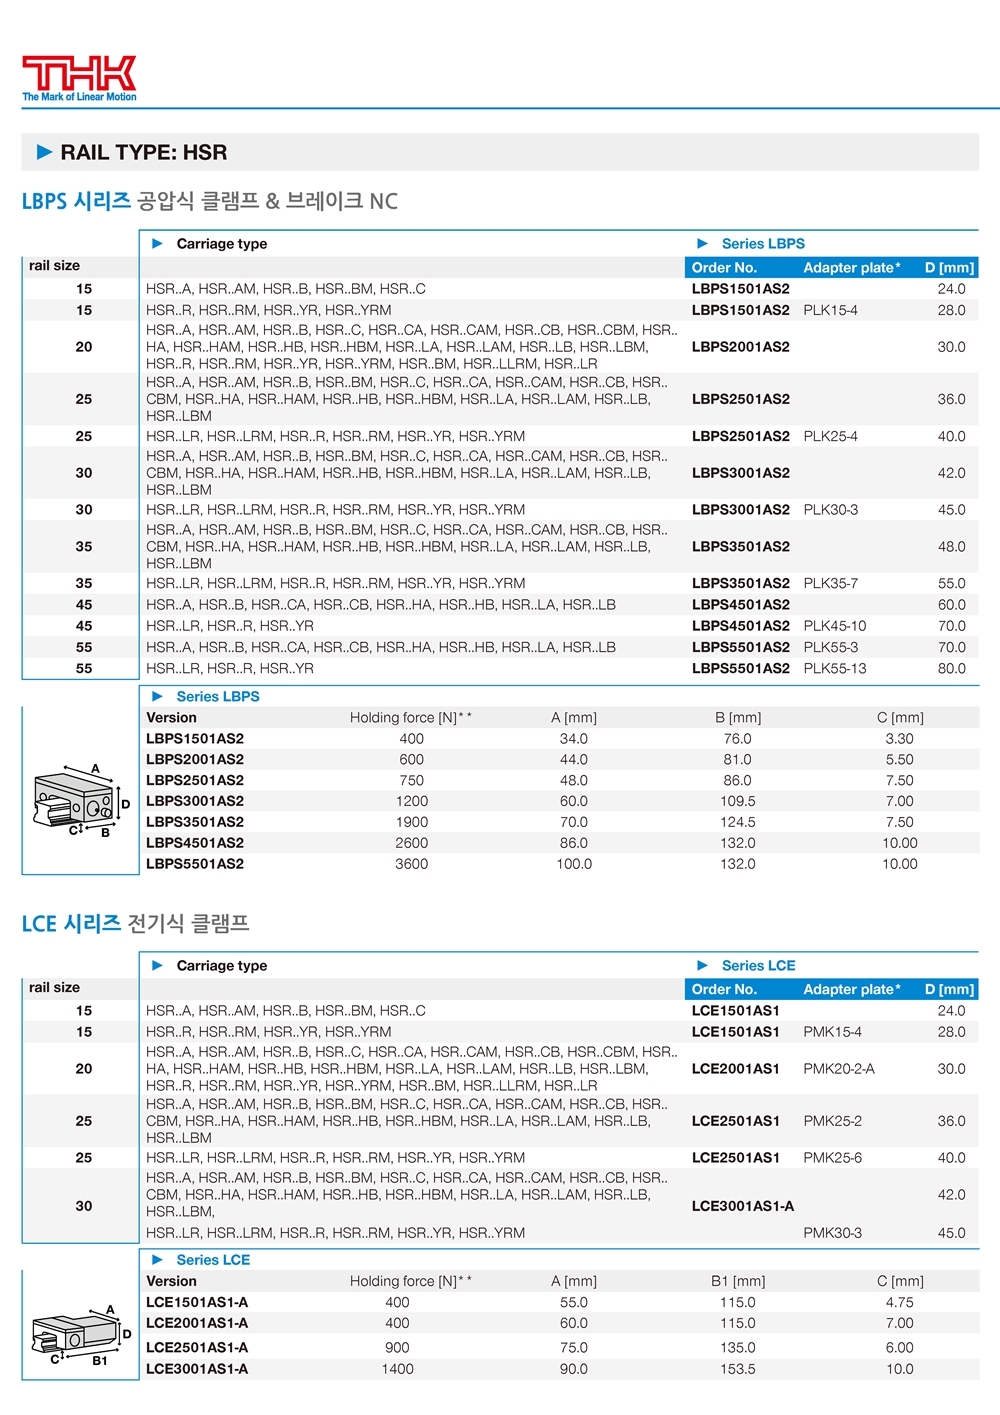Click the "B [mm]" column header
Viewport: 1000px width, 1415px height.
738,718
